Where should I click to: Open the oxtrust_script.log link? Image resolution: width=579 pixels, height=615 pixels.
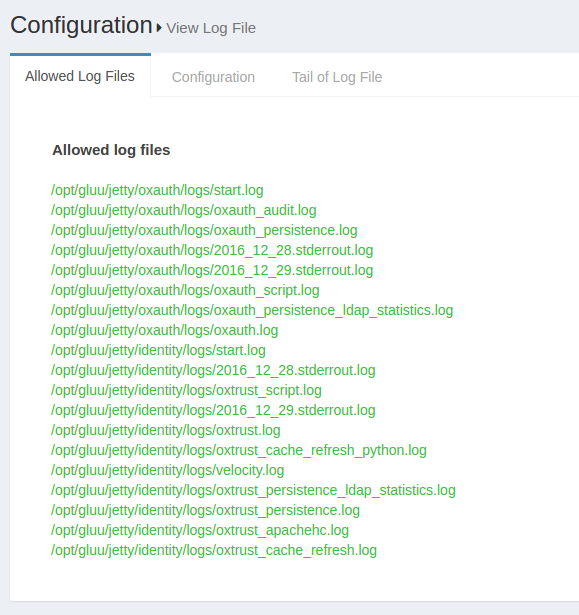point(186,390)
